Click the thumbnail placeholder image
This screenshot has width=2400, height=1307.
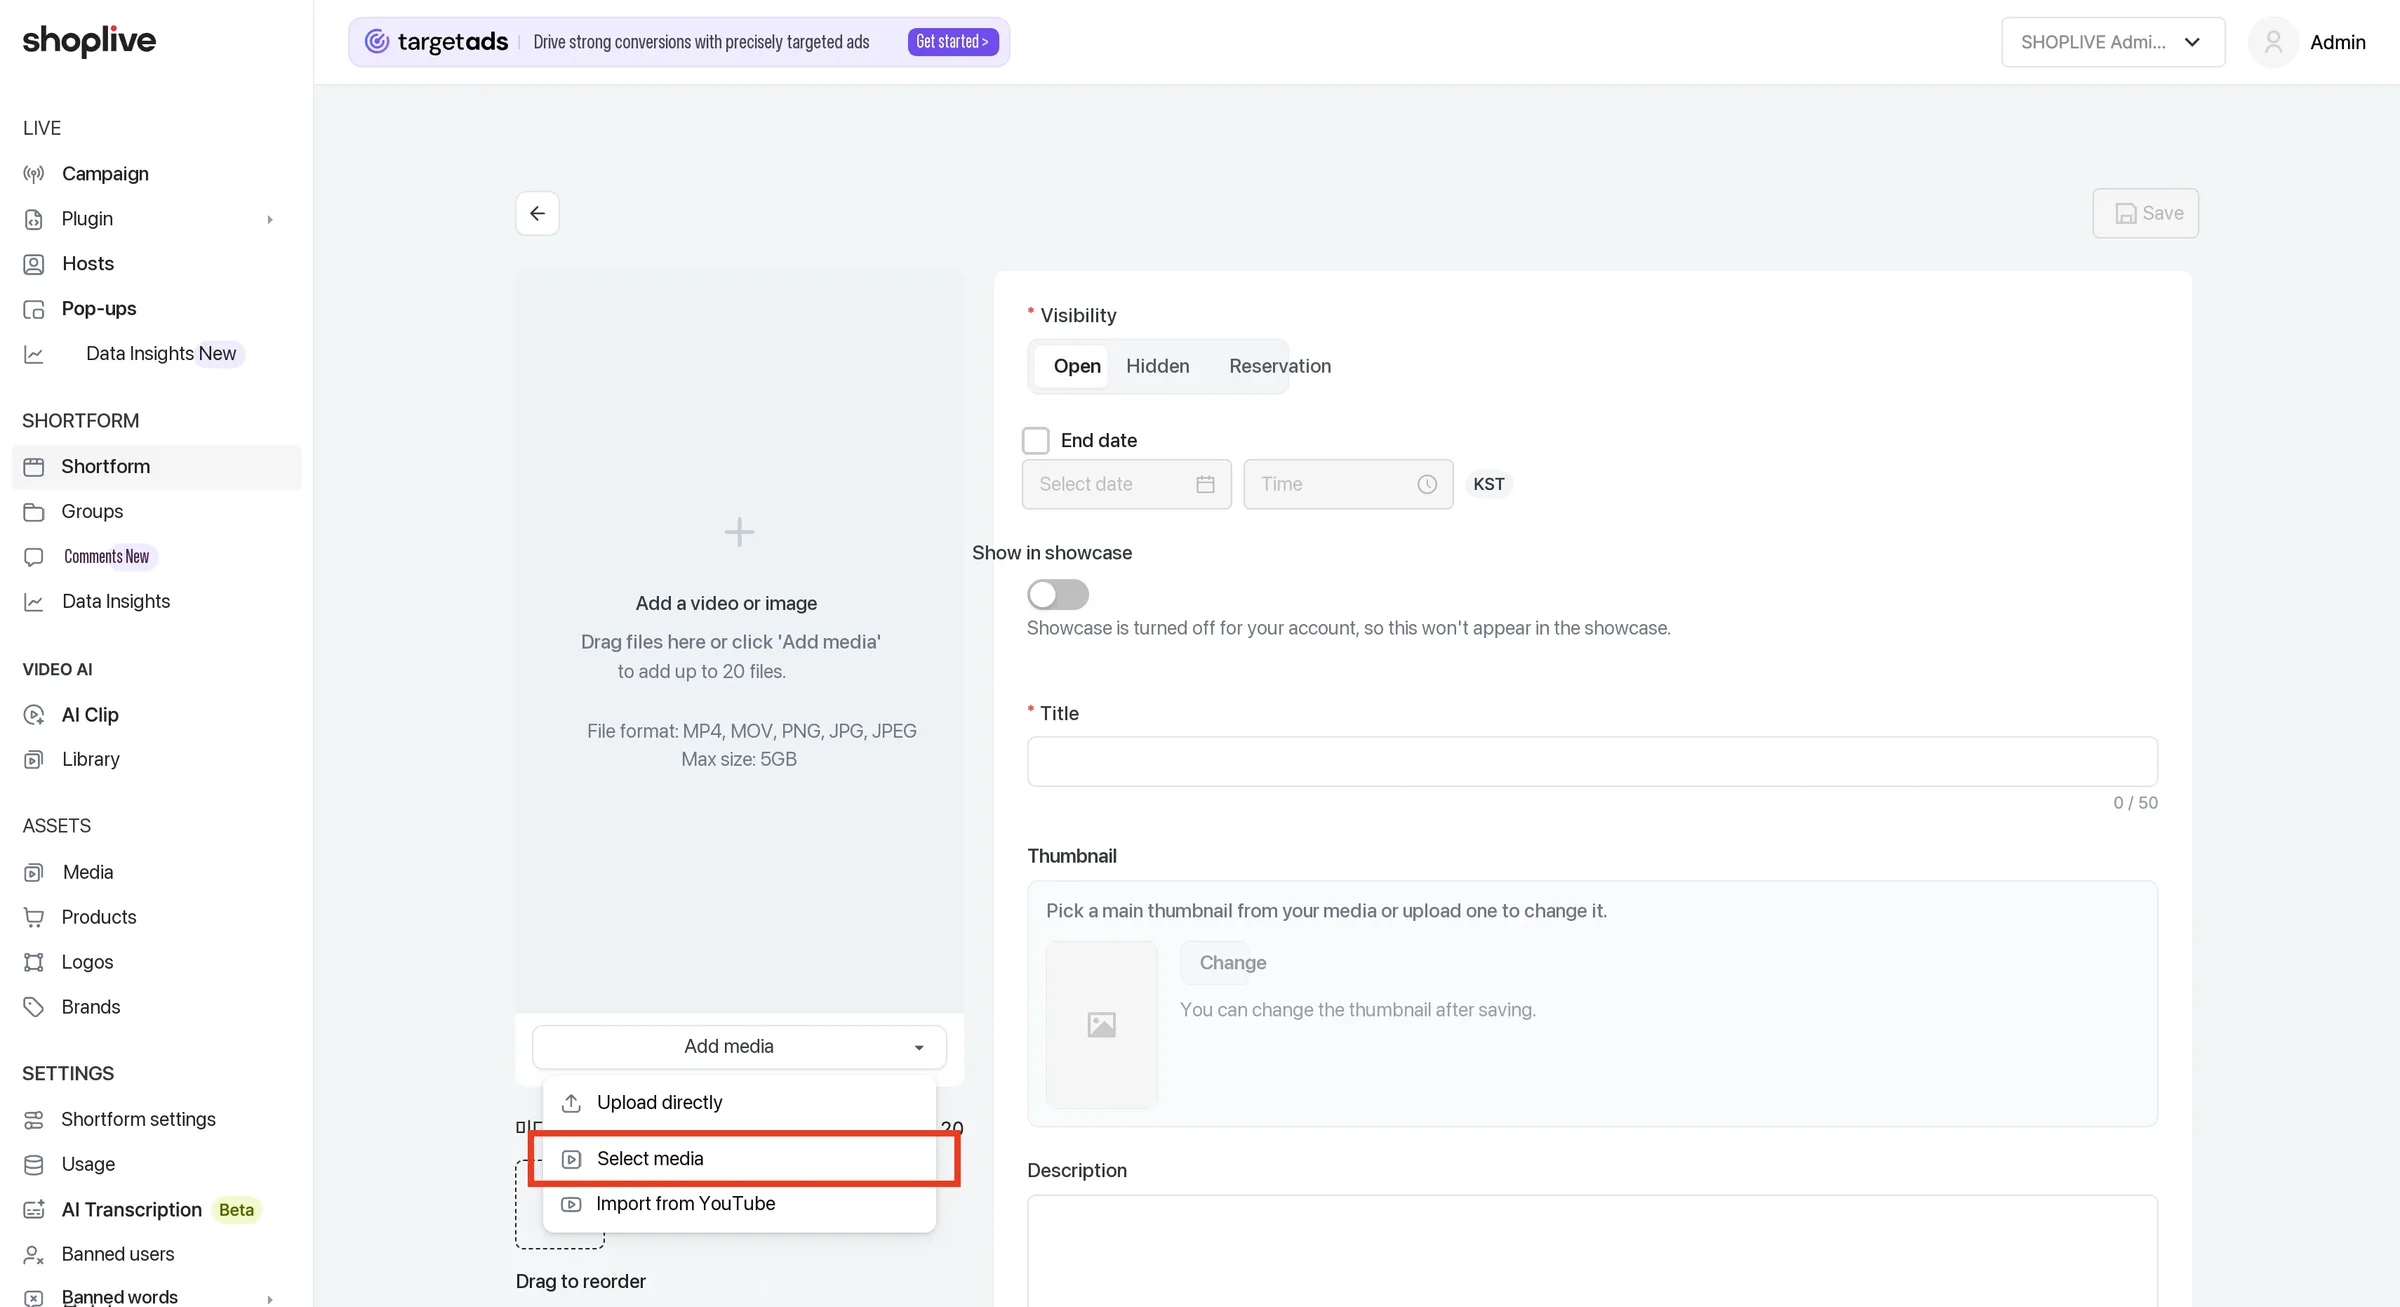pos(1101,1025)
